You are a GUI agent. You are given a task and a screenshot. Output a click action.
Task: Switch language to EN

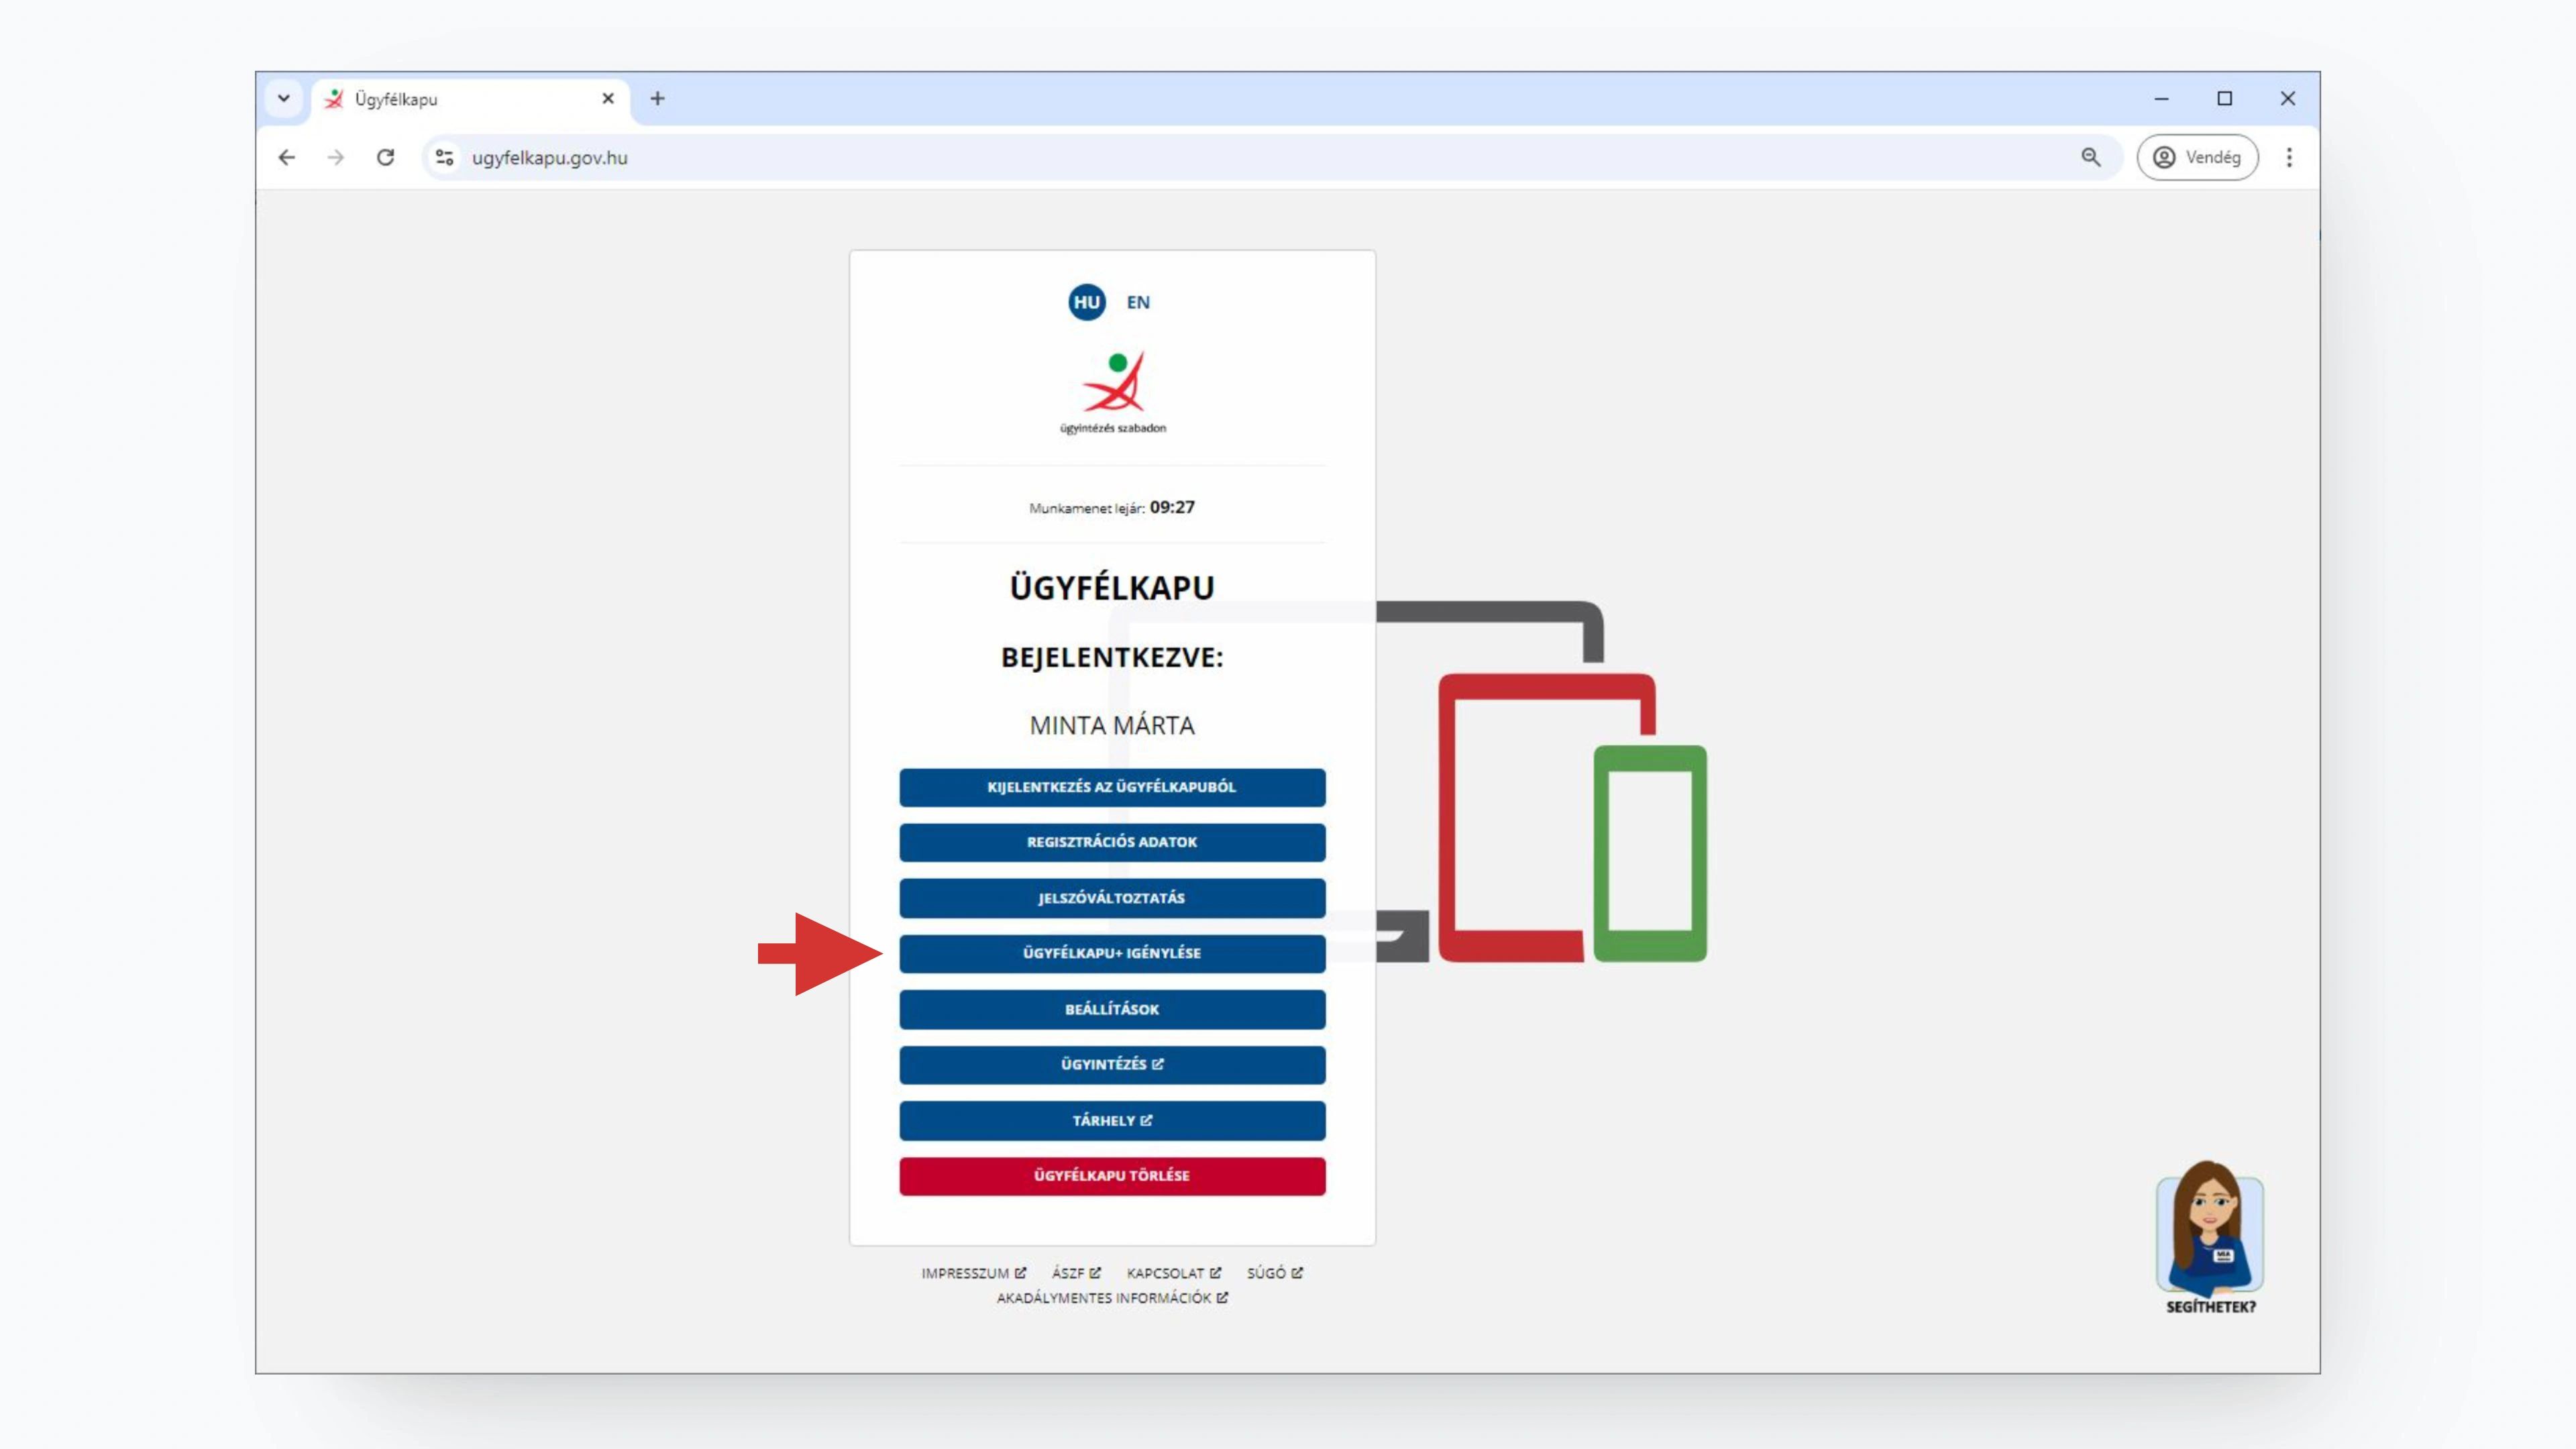pos(1138,302)
